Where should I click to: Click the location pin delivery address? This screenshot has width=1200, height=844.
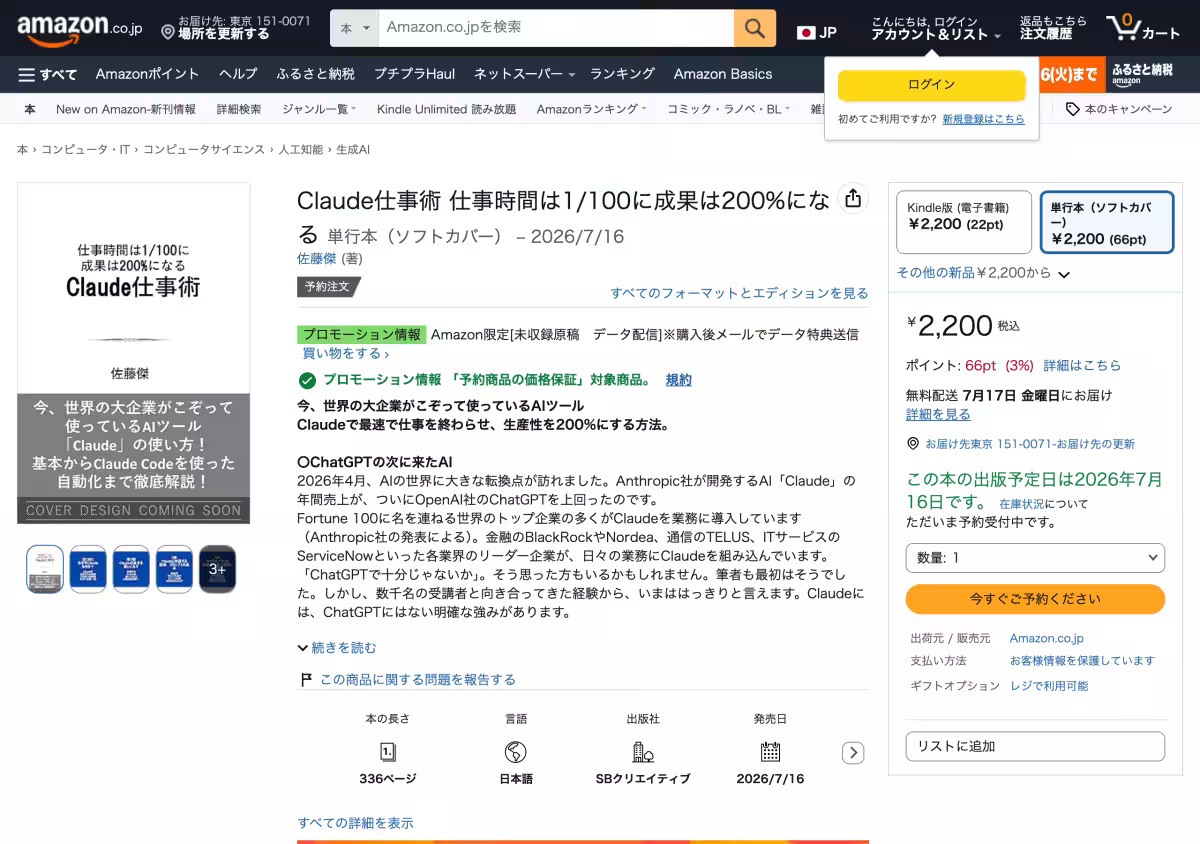coord(237,27)
